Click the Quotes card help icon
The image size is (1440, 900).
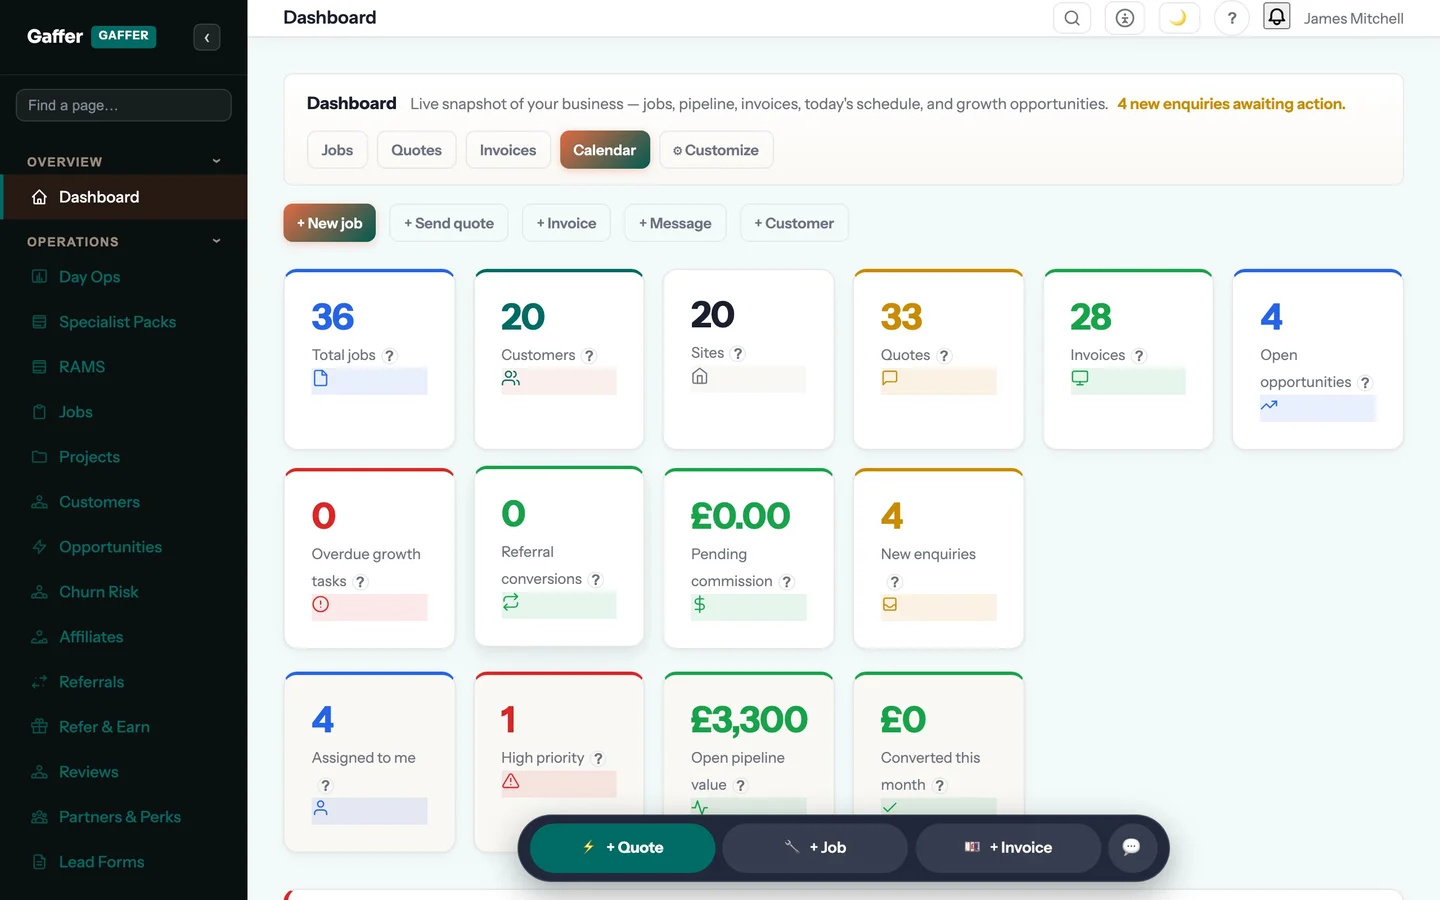pos(944,355)
